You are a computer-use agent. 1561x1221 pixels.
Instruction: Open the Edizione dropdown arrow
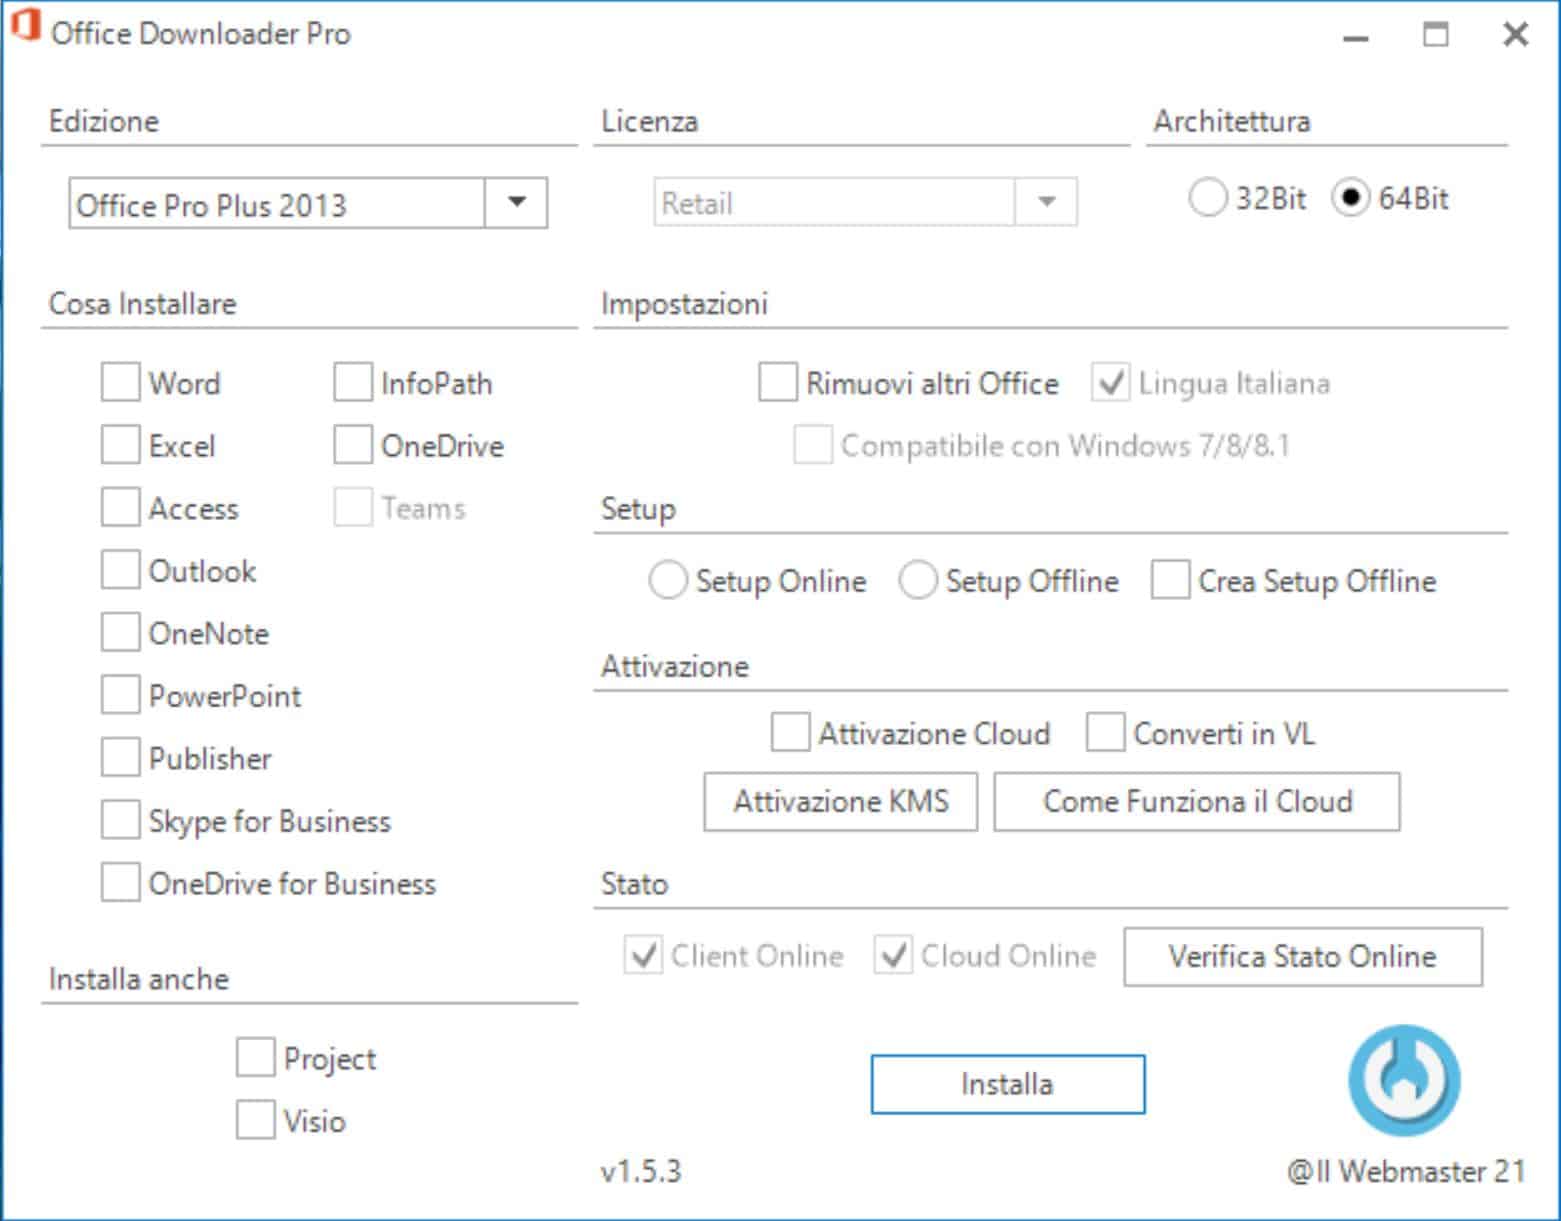(516, 203)
